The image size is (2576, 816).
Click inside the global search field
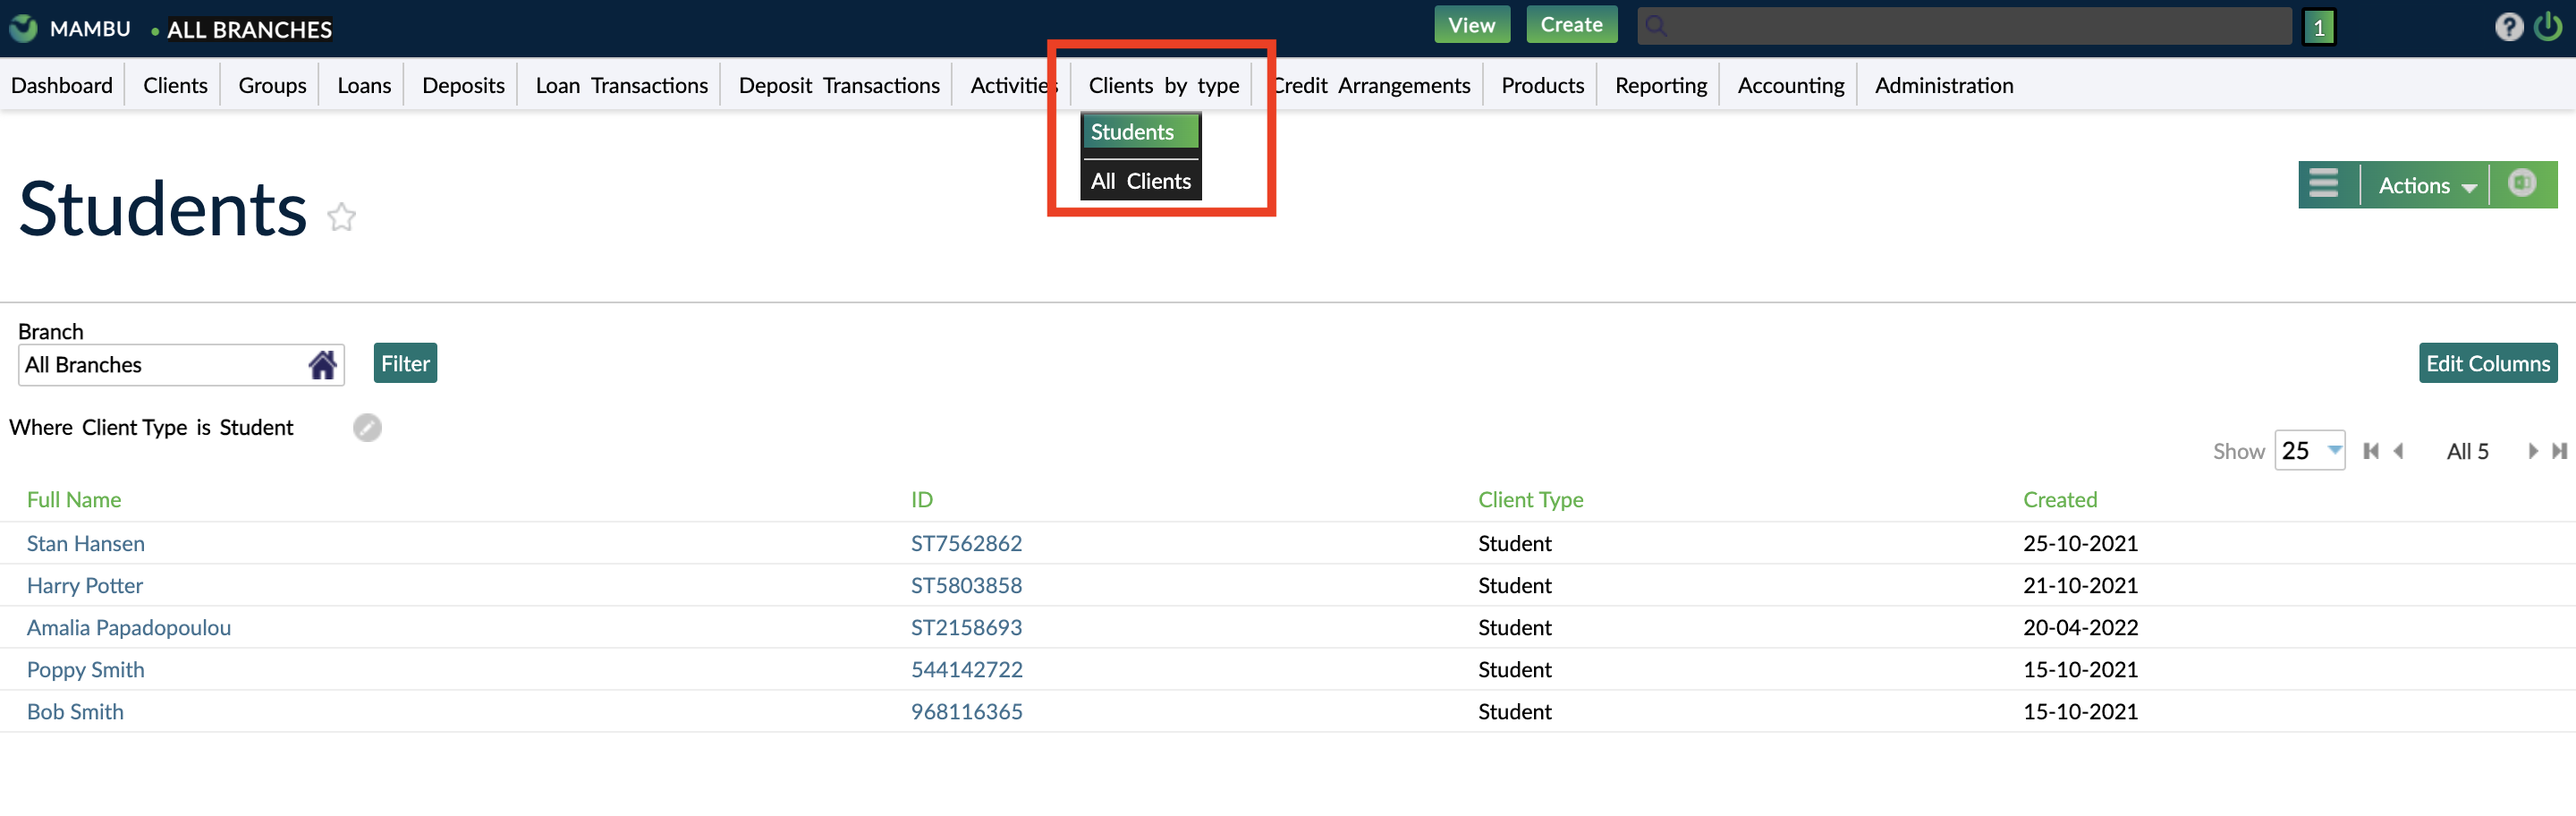[x=1960, y=25]
